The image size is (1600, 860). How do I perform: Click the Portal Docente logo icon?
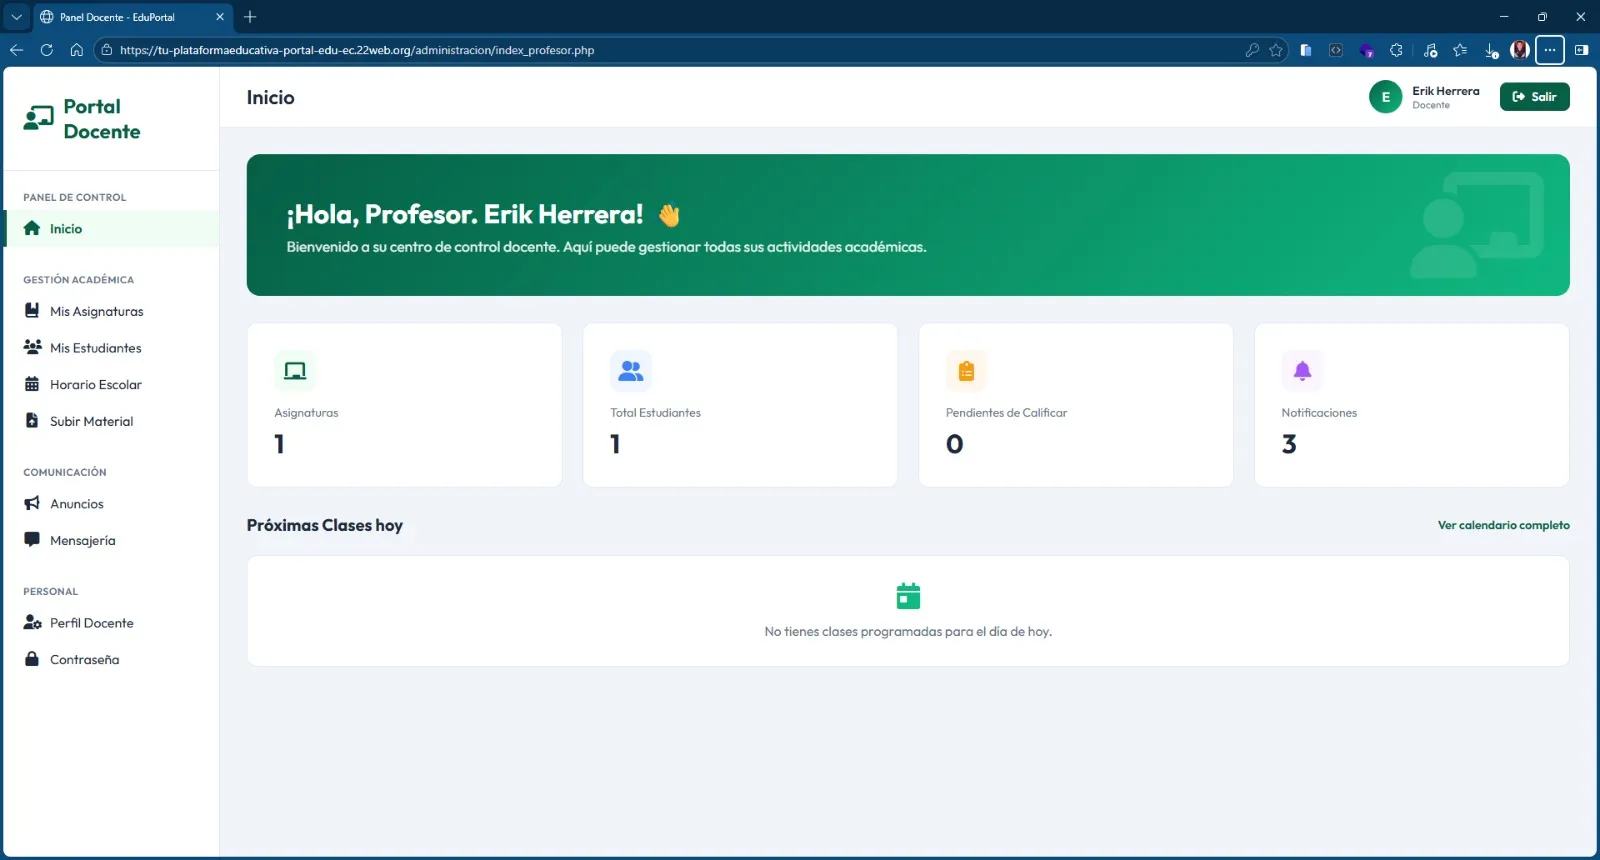pos(38,119)
